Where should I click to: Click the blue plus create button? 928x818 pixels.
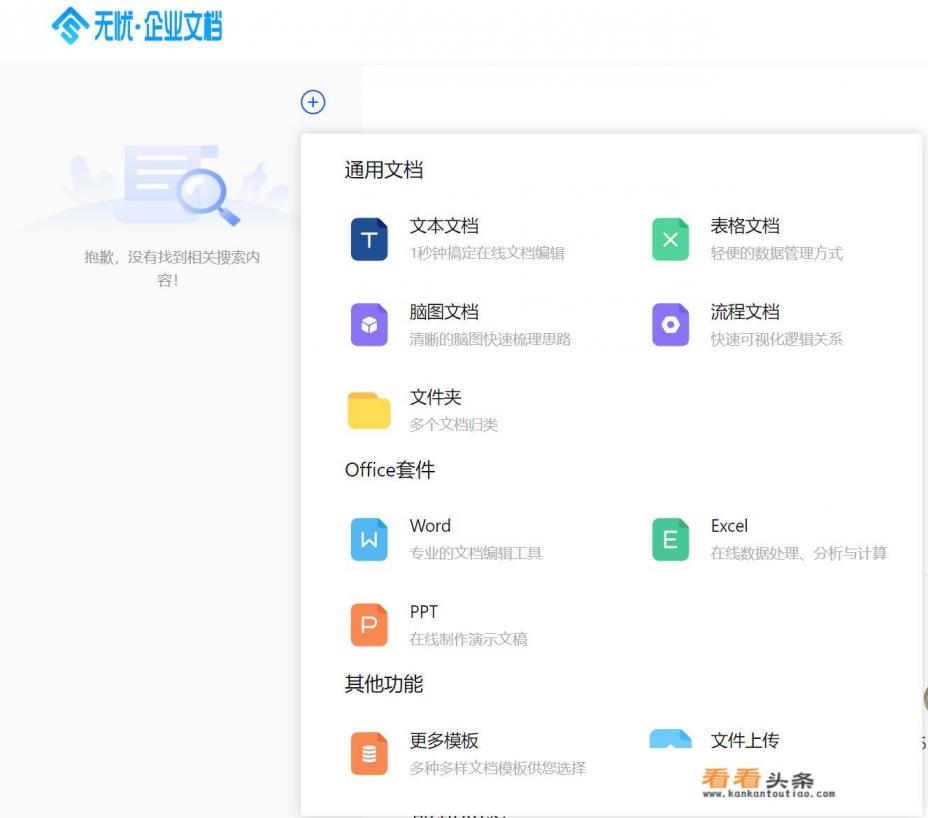(x=313, y=102)
